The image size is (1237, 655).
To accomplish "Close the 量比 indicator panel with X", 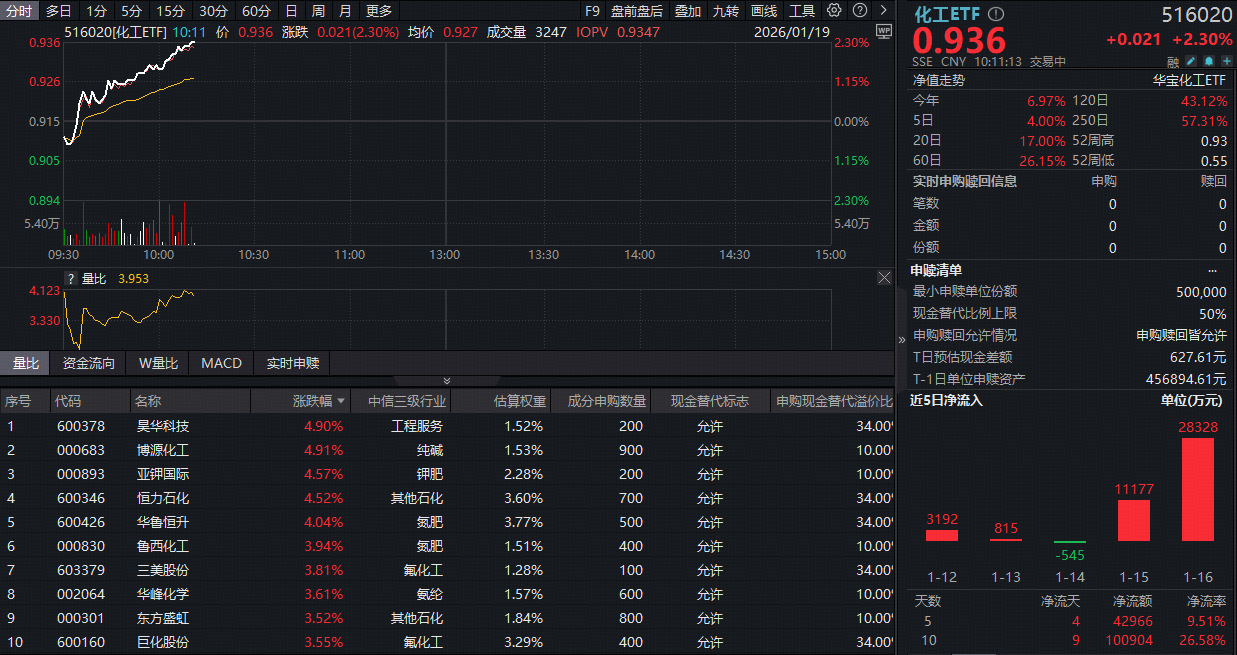I will click(x=883, y=277).
